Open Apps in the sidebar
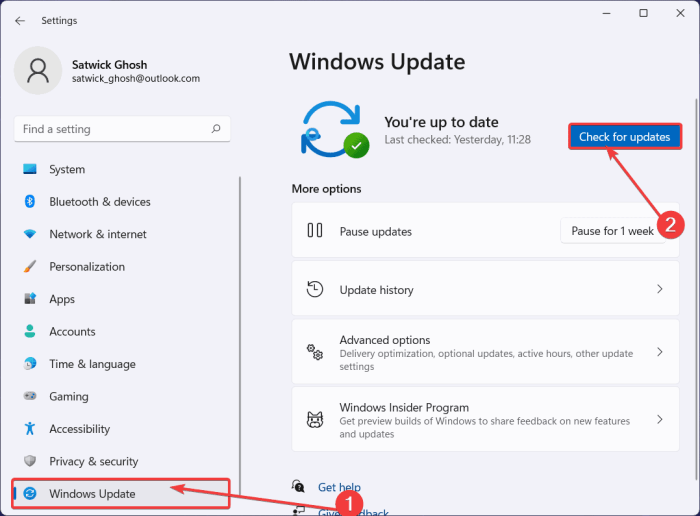The height and width of the screenshot is (516, 700). coord(62,299)
